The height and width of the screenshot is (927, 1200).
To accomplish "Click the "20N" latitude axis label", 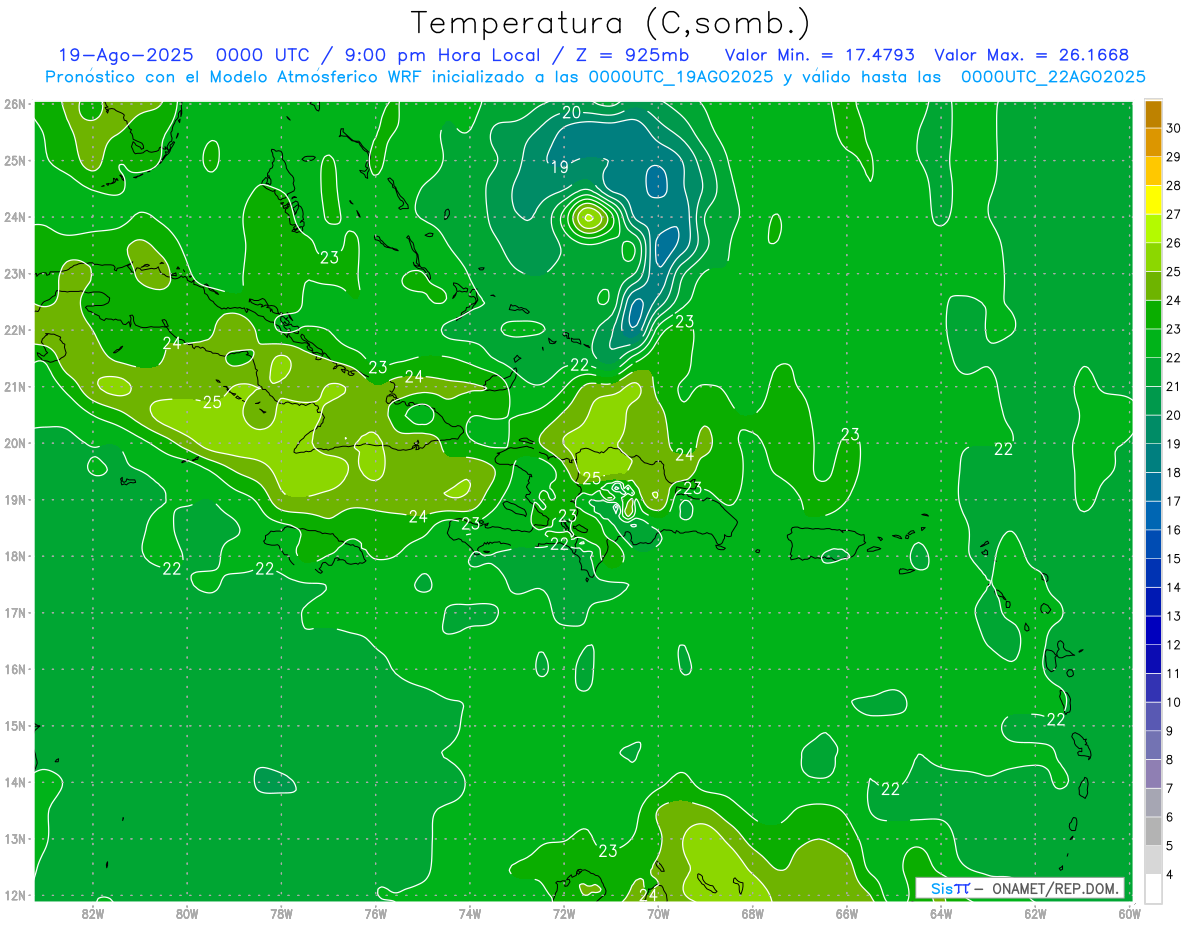I will (15, 443).
